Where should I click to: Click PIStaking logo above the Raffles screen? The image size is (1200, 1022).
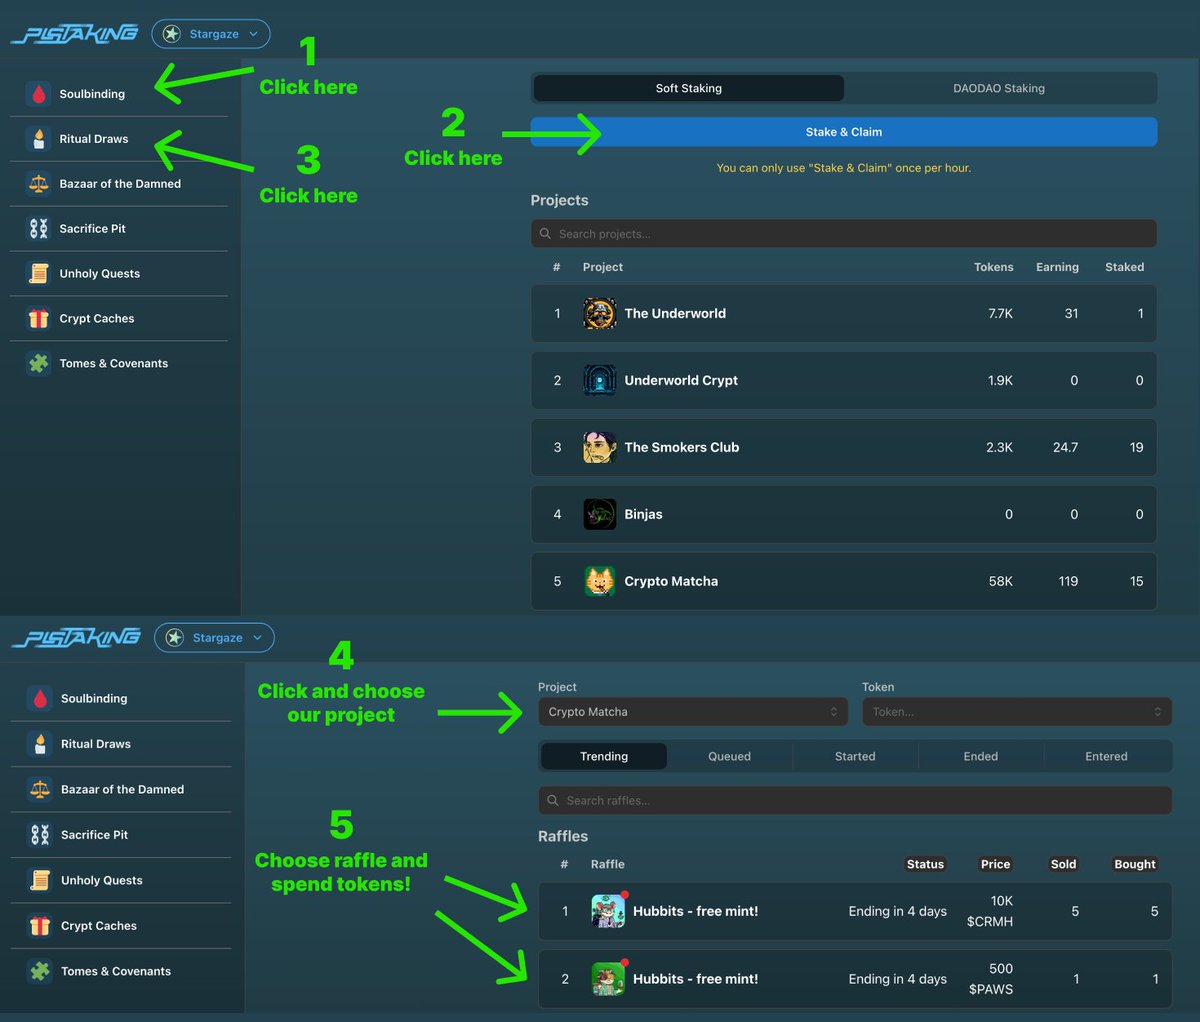click(76, 638)
